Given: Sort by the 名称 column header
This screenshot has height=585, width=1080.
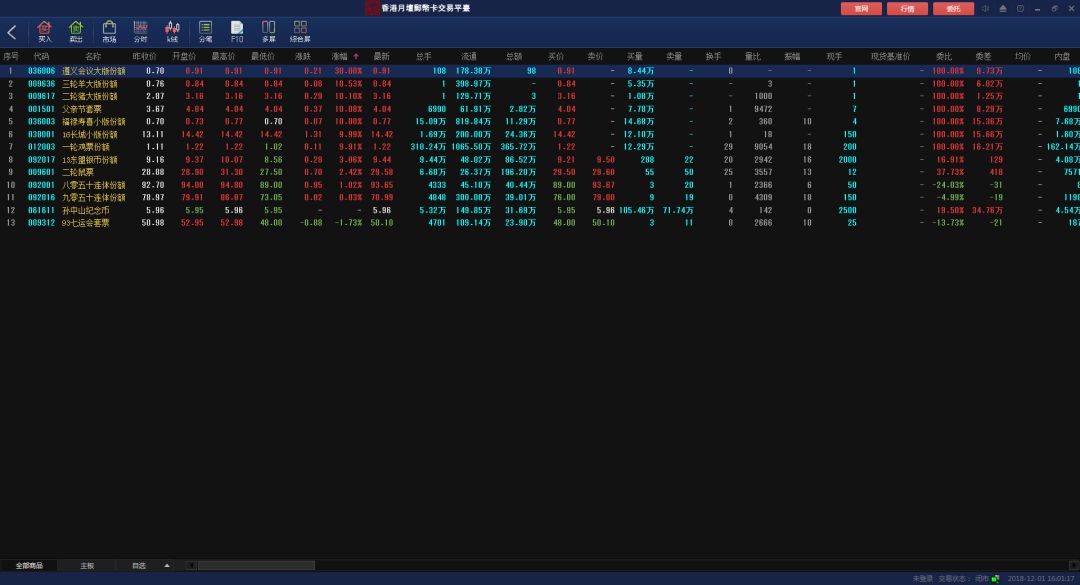Looking at the screenshot, I should [x=93, y=57].
